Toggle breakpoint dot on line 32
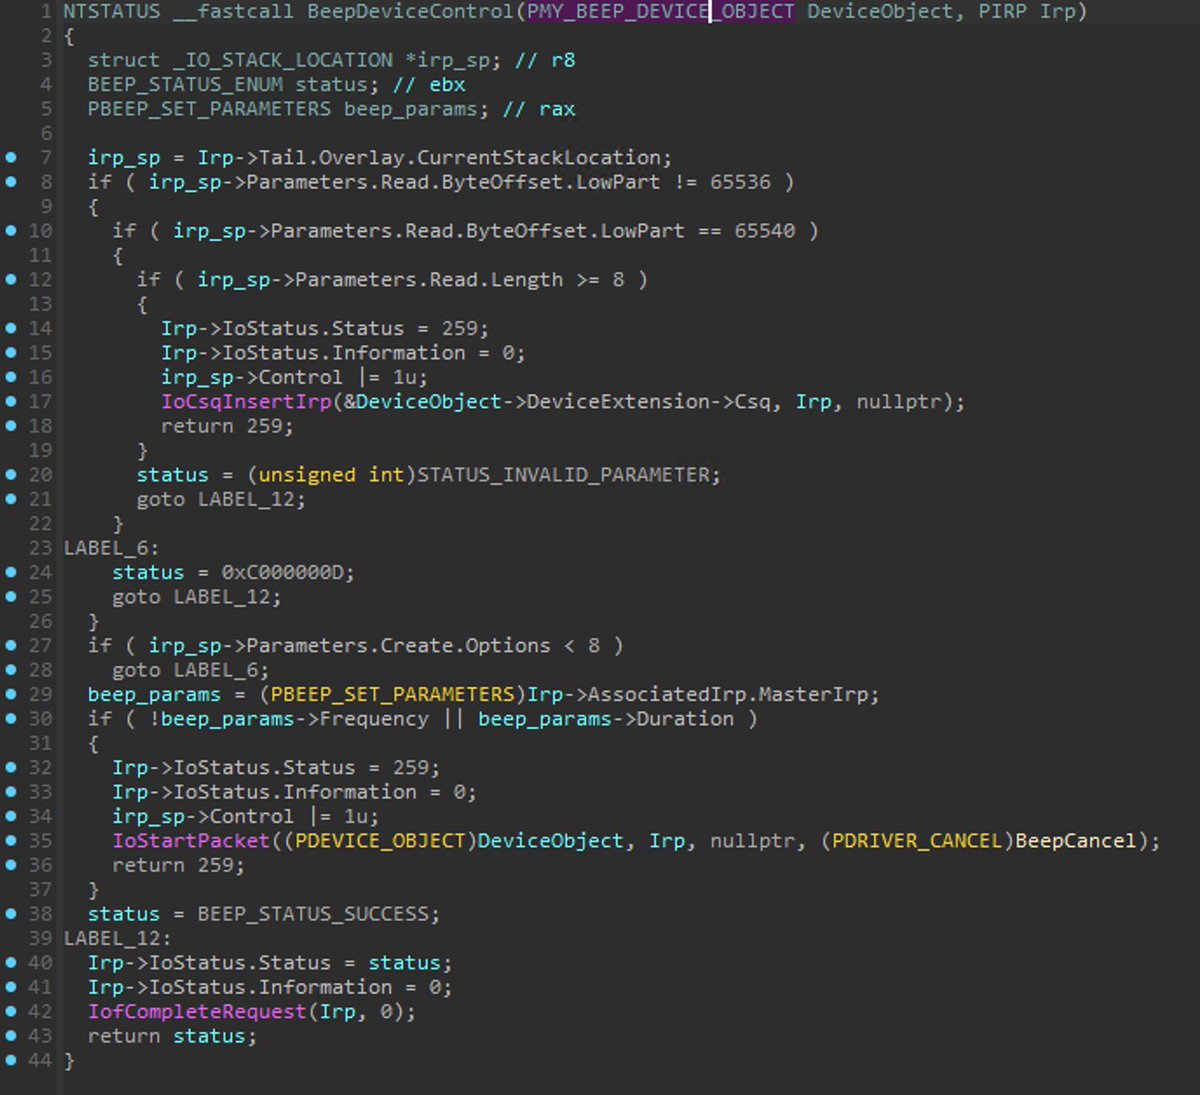This screenshot has width=1200, height=1095. tap(11, 767)
